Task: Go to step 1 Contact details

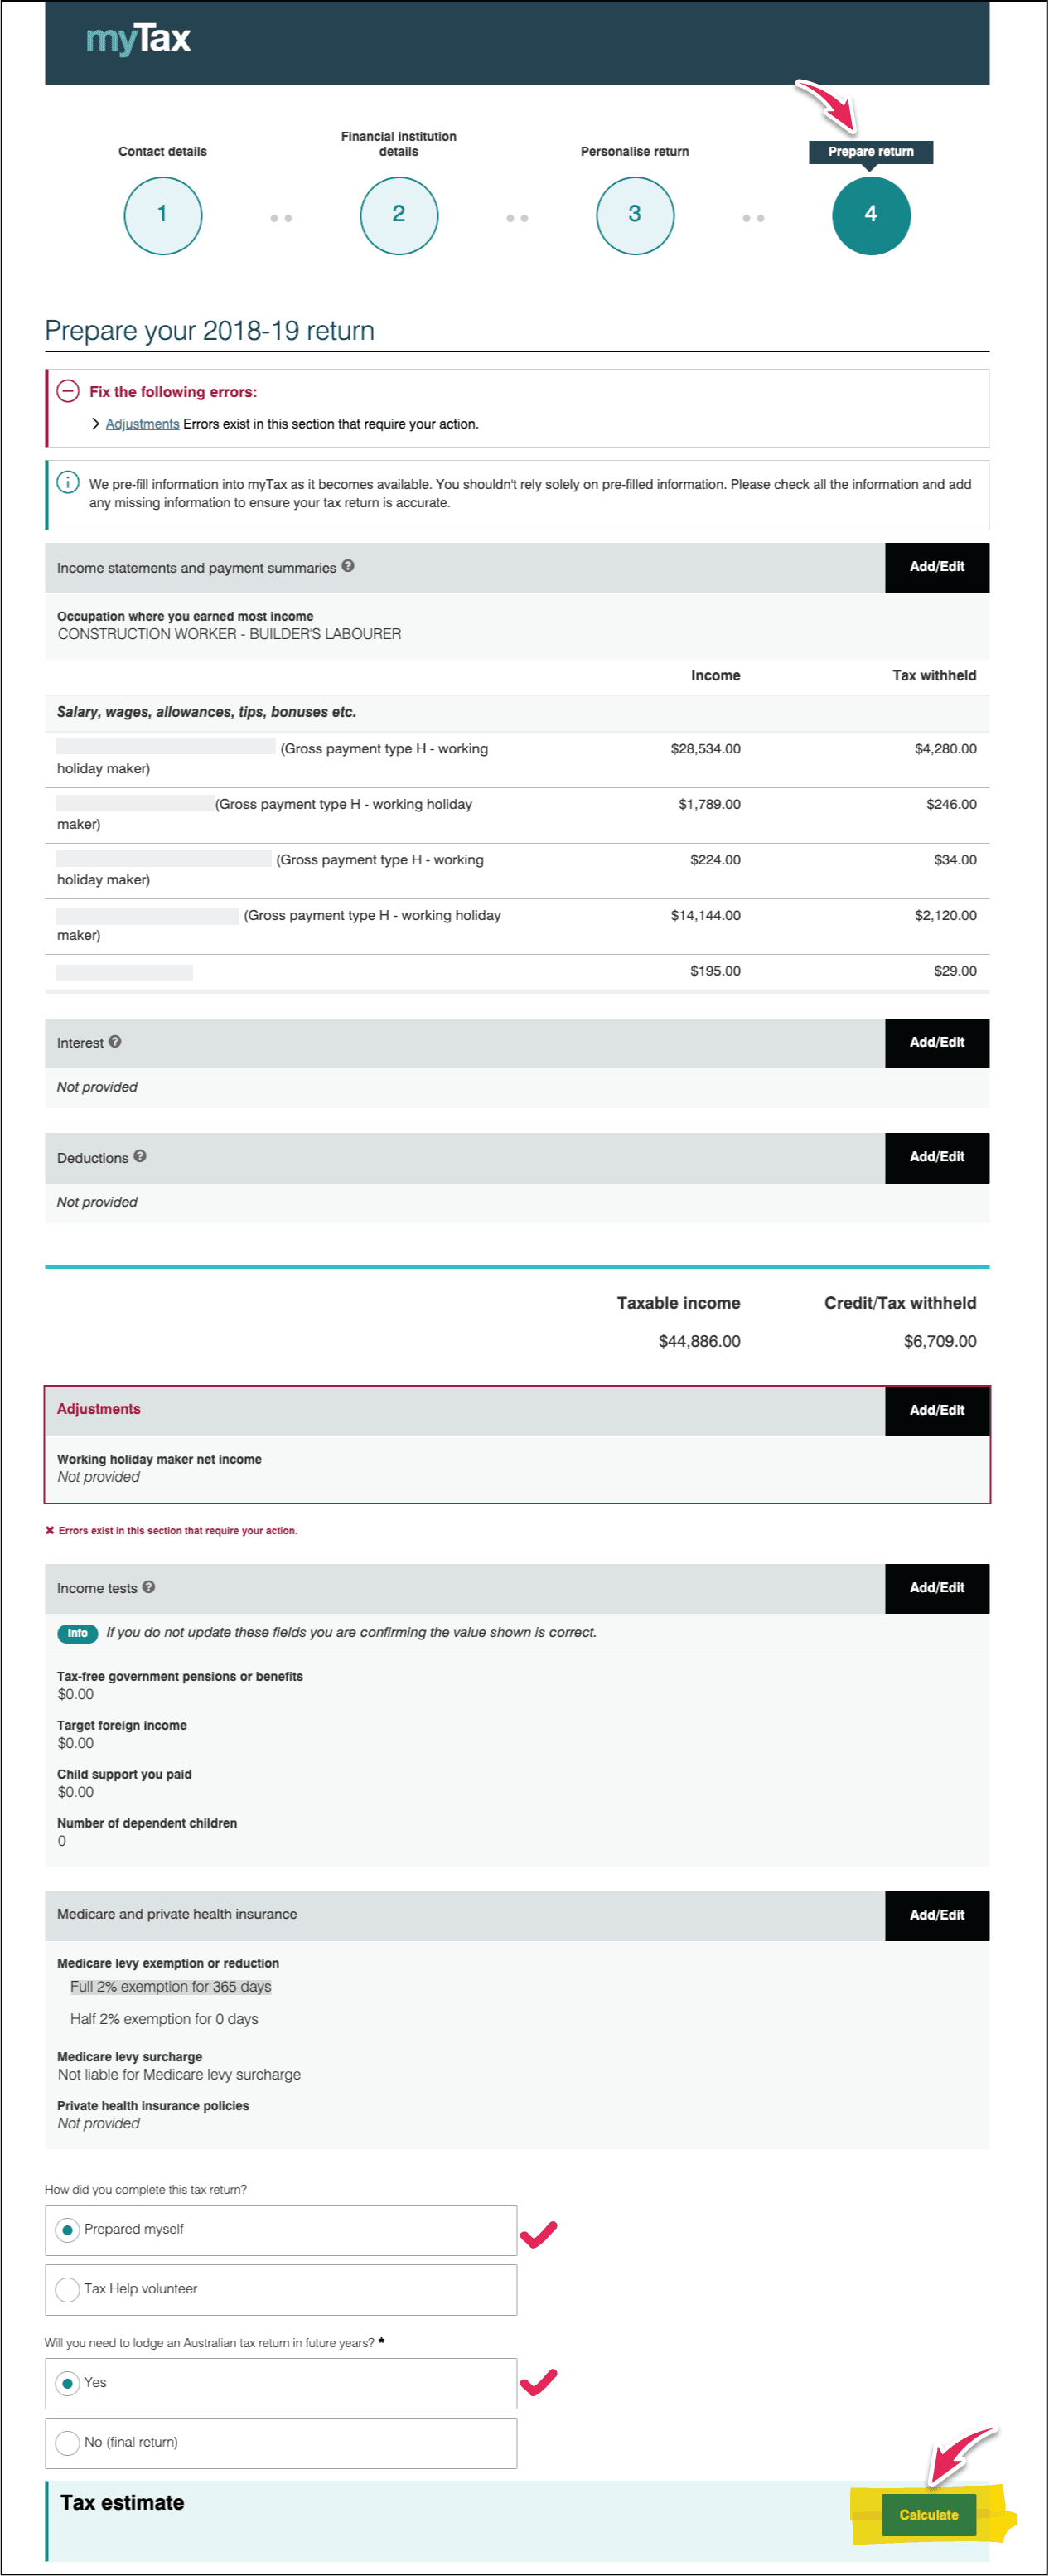Action: [163, 215]
